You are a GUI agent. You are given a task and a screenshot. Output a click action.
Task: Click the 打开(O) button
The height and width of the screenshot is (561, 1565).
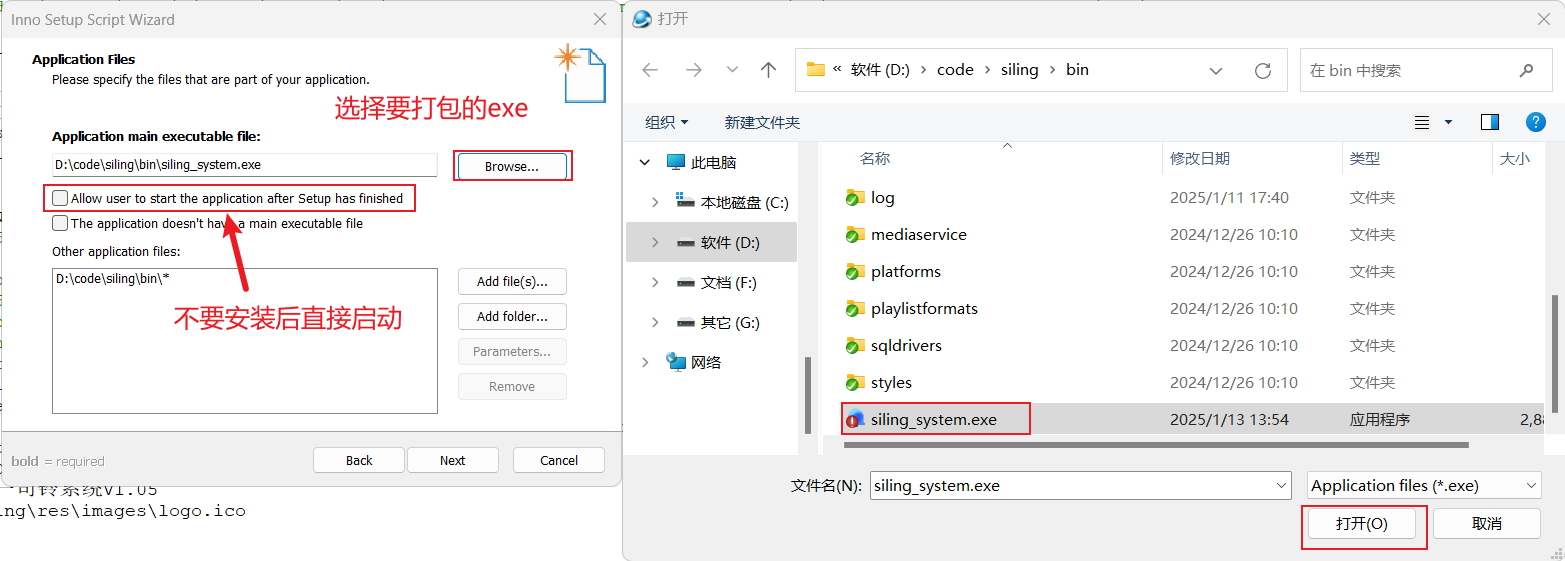1362,523
